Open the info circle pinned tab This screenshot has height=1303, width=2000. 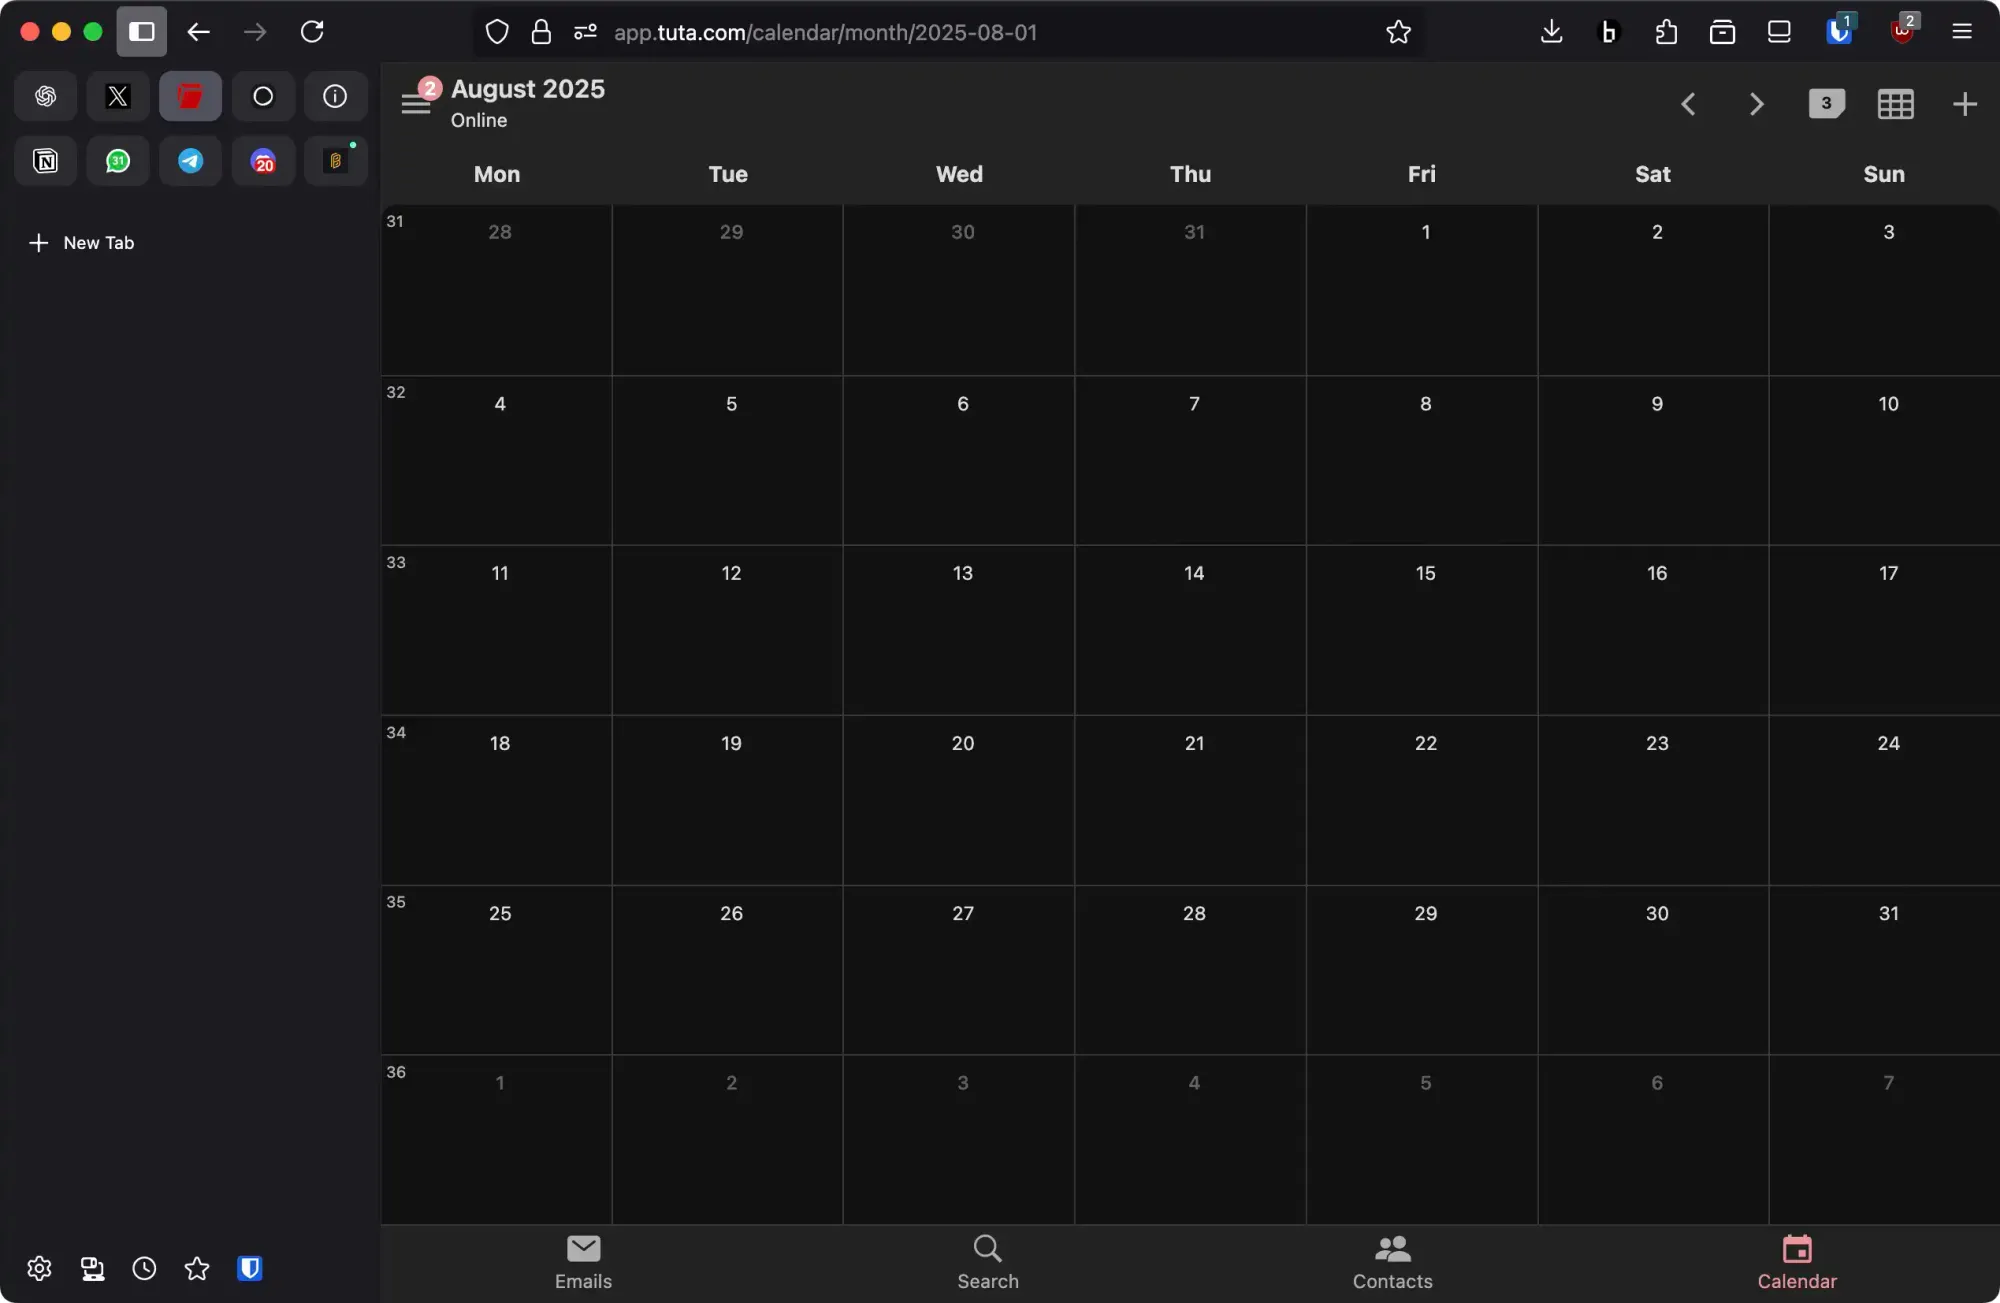[335, 96]
